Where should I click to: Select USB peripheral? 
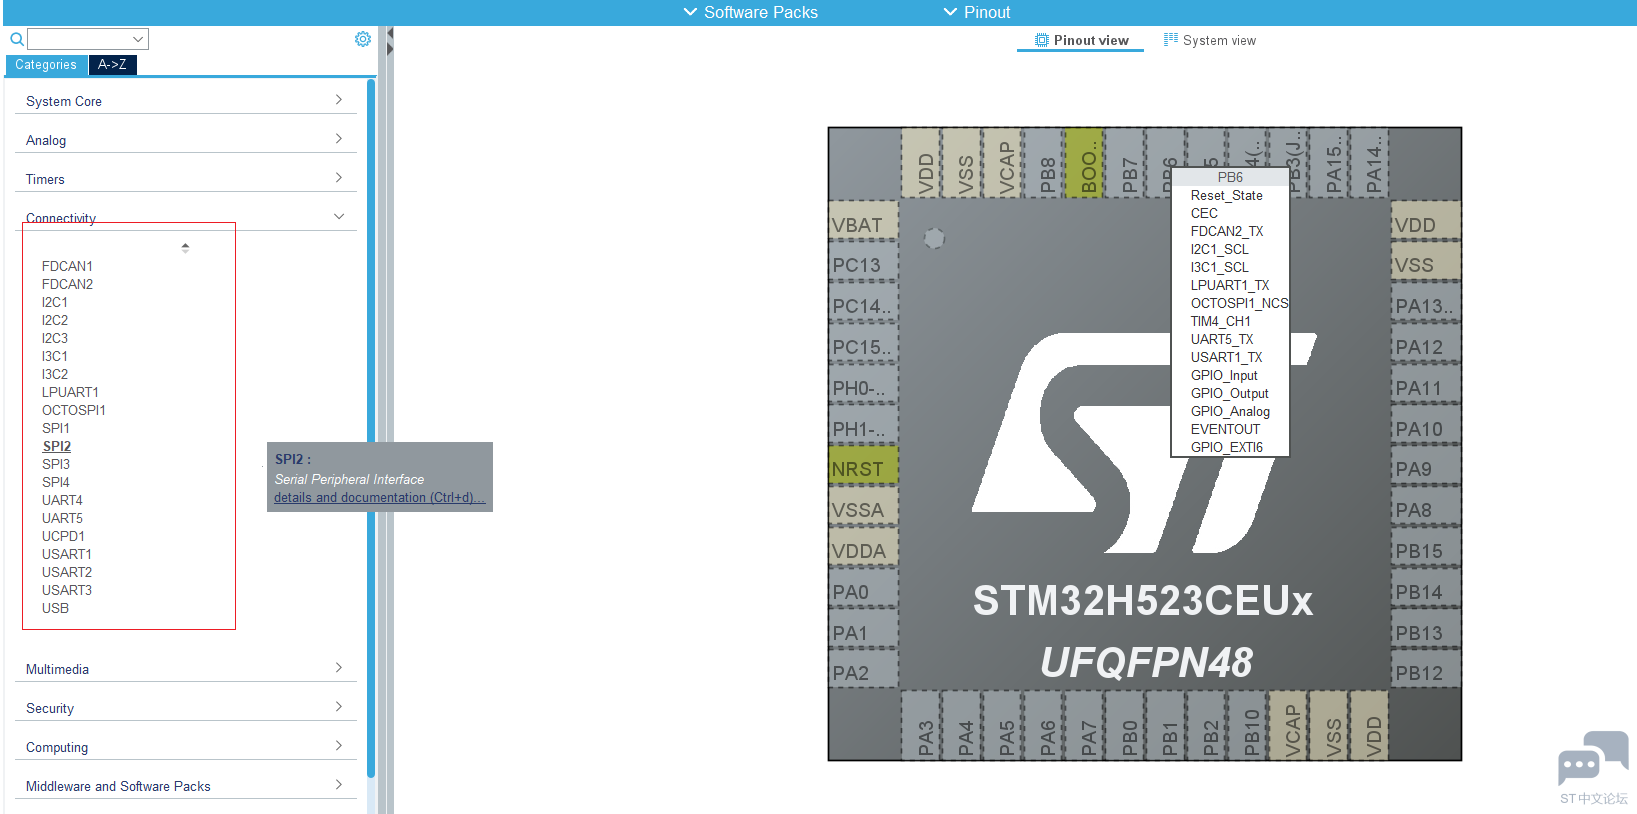pyautogui.click(x=55, y=608)
